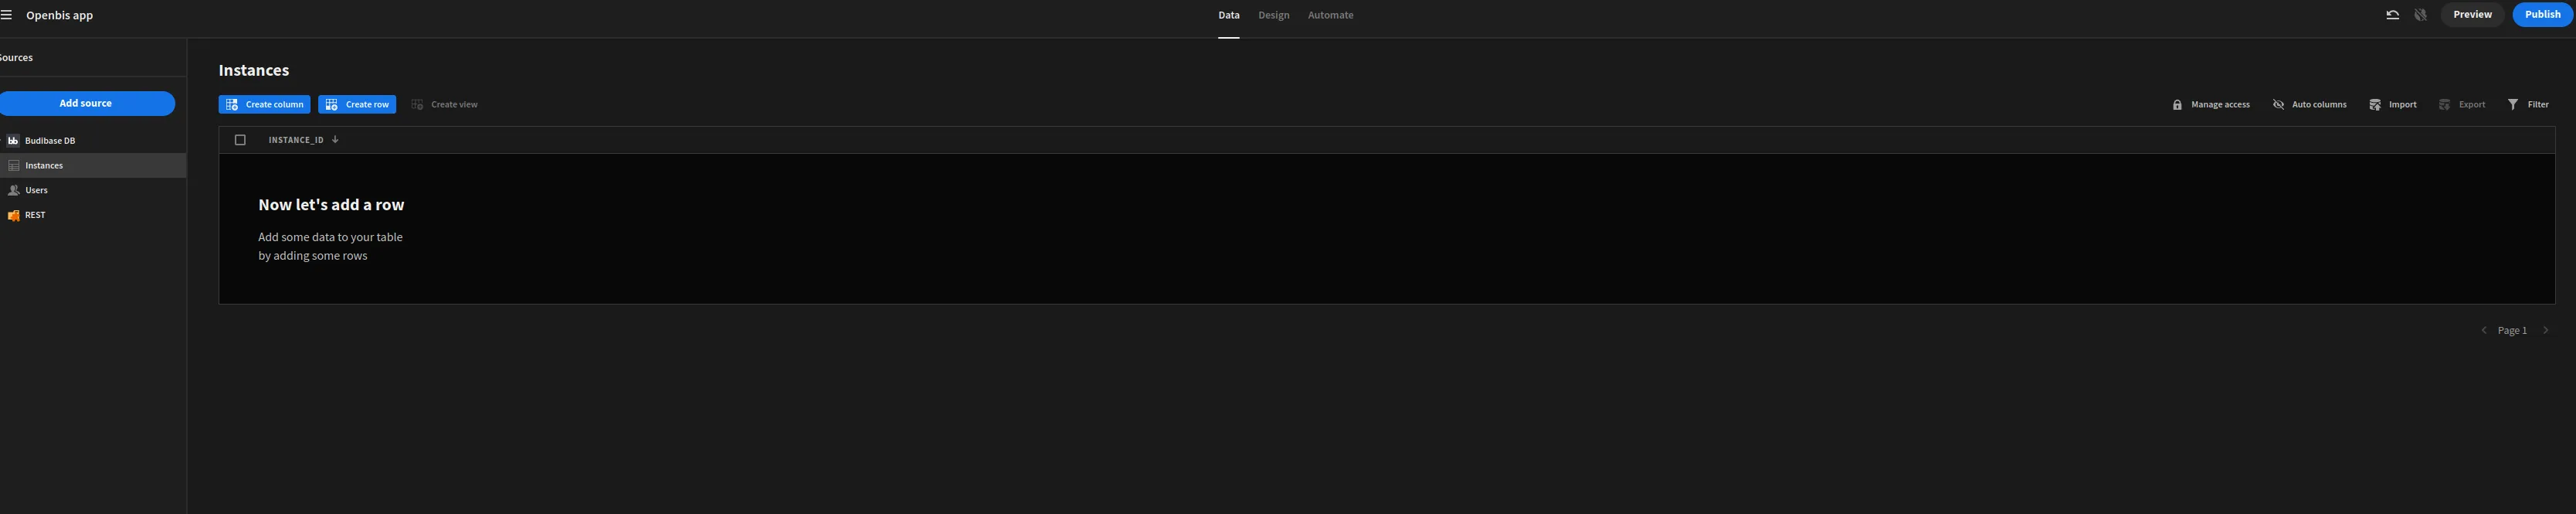Click the Budibase DB logo icon
2576x514 pixels.
coord(13,141)
